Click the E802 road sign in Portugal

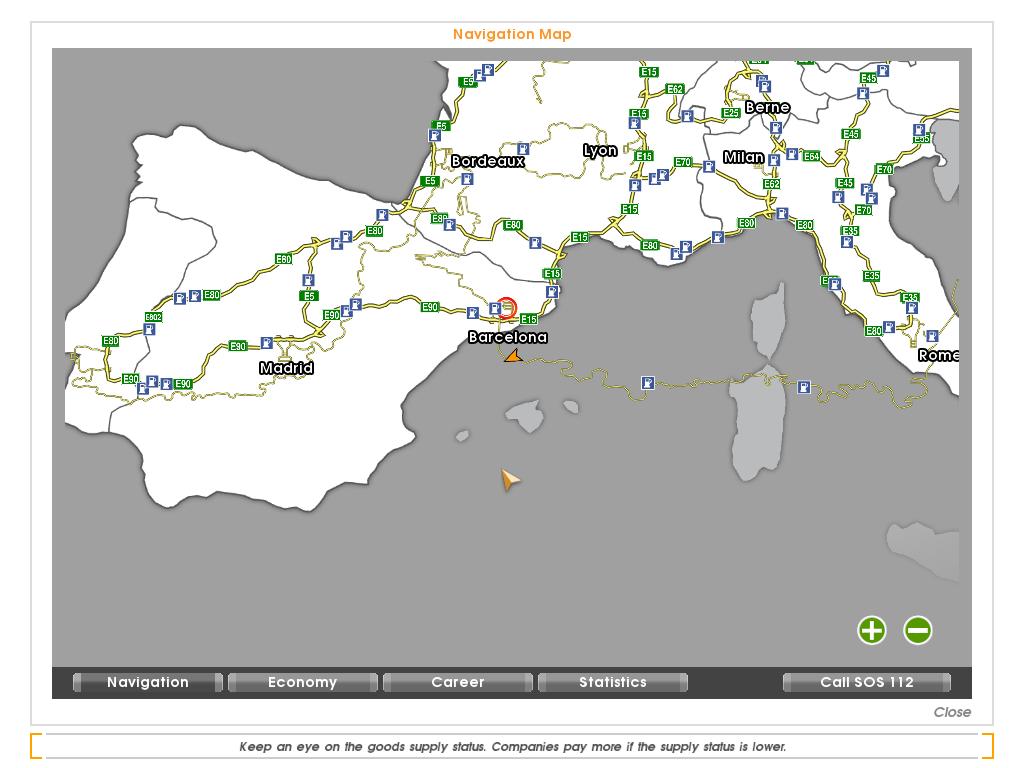(153, 317)
